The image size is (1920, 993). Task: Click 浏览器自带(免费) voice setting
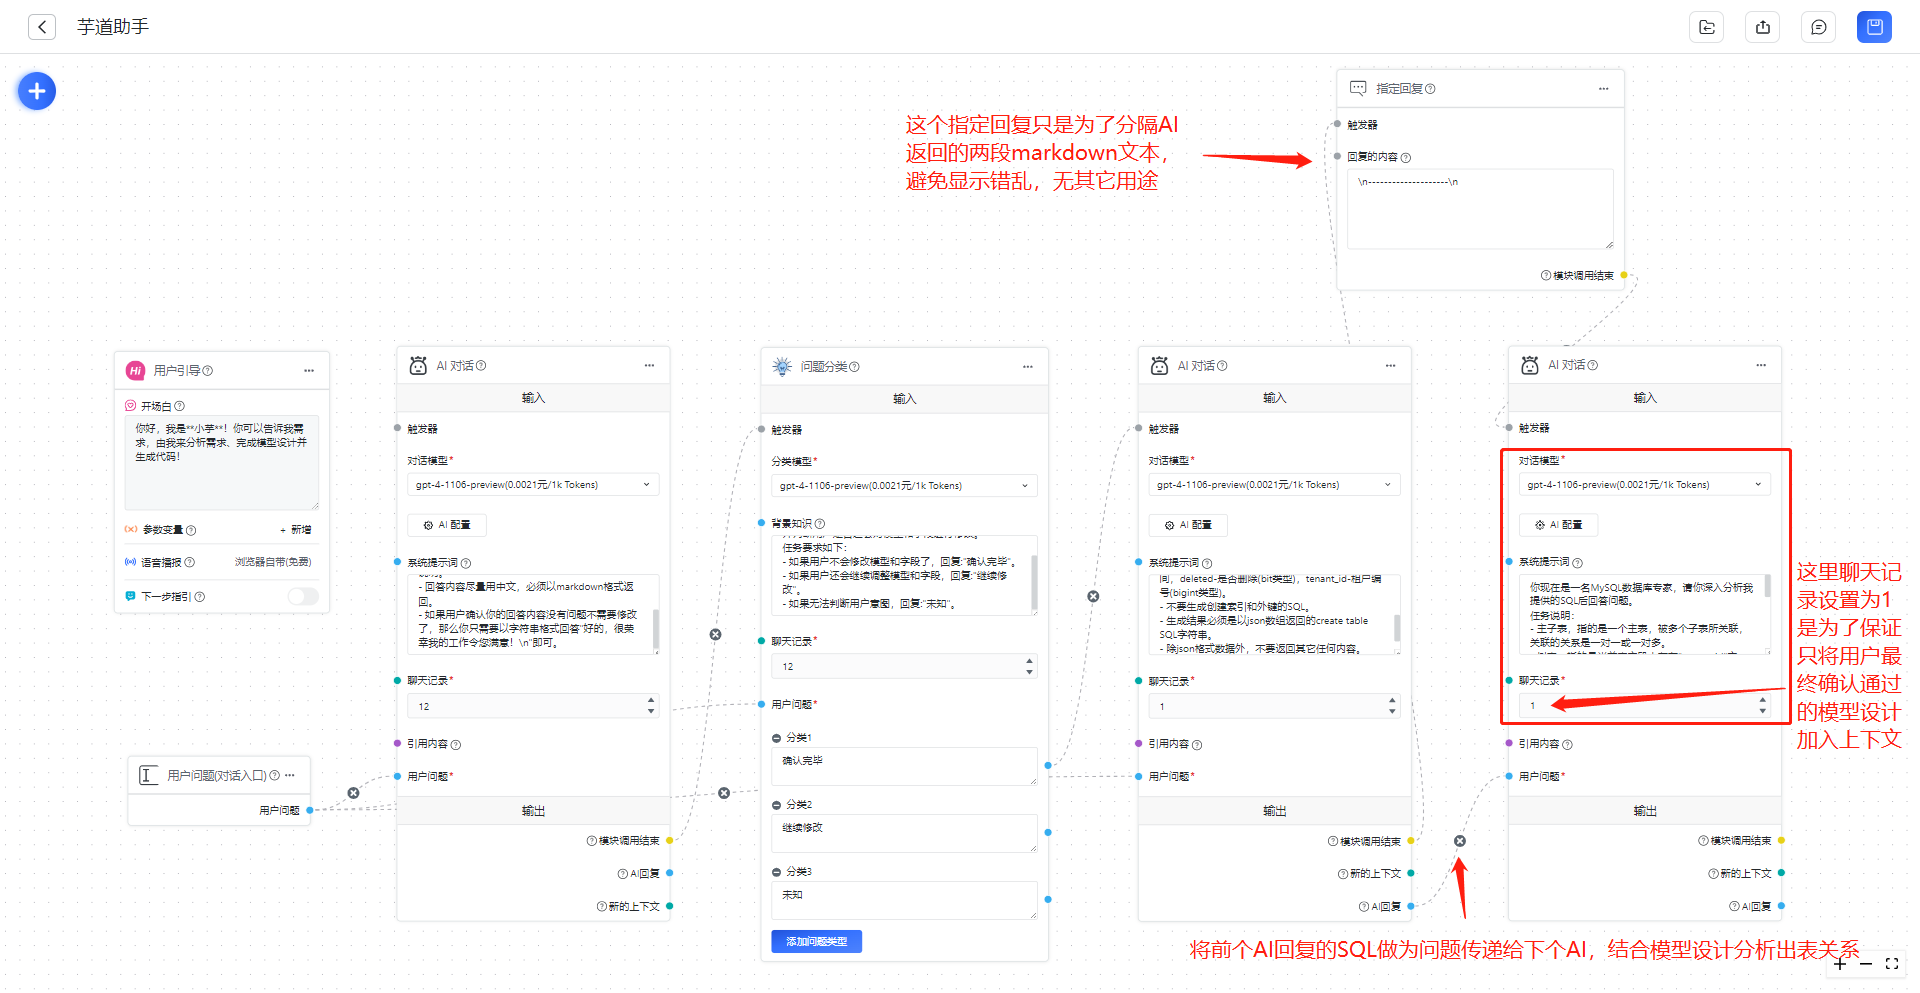(x=273, y=562)
